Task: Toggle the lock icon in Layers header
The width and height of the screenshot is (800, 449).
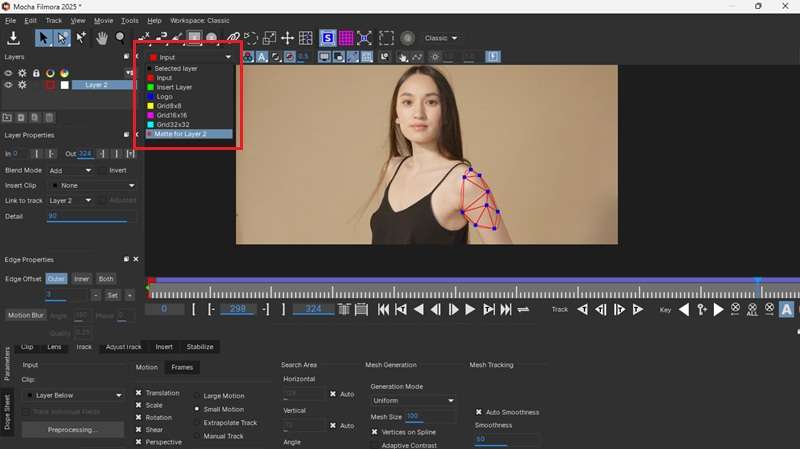Action: pyautogui.click(x=36, y=73)
